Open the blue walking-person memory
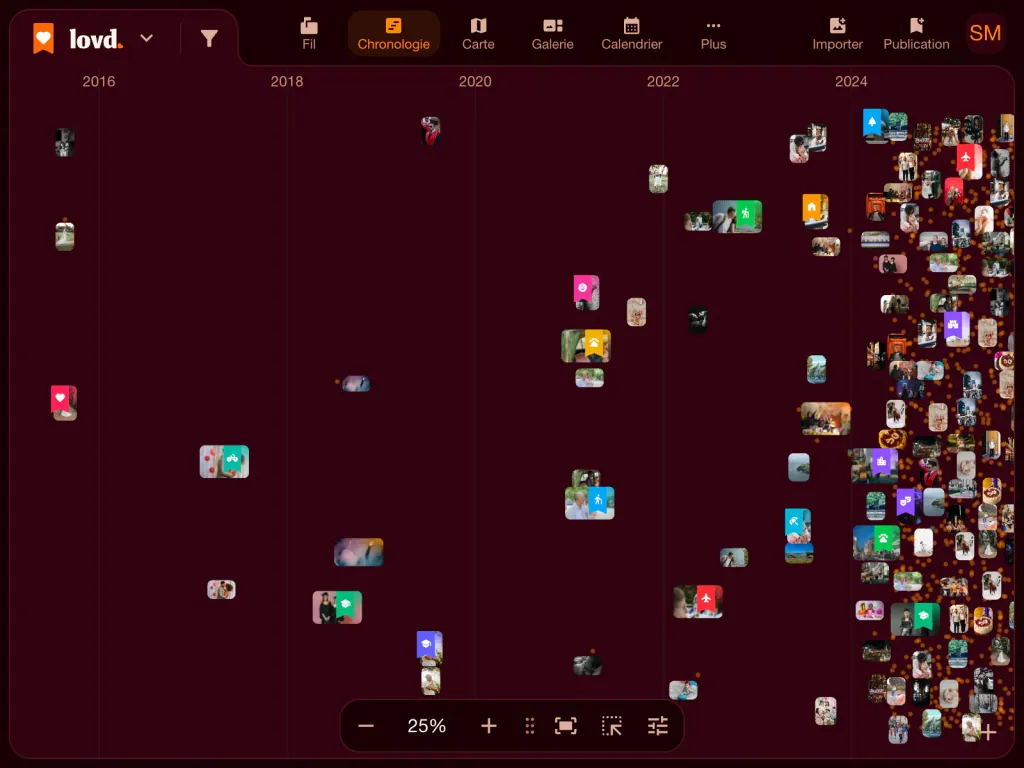This screenshot has height=768, width=1024. (x=590, y=503)
